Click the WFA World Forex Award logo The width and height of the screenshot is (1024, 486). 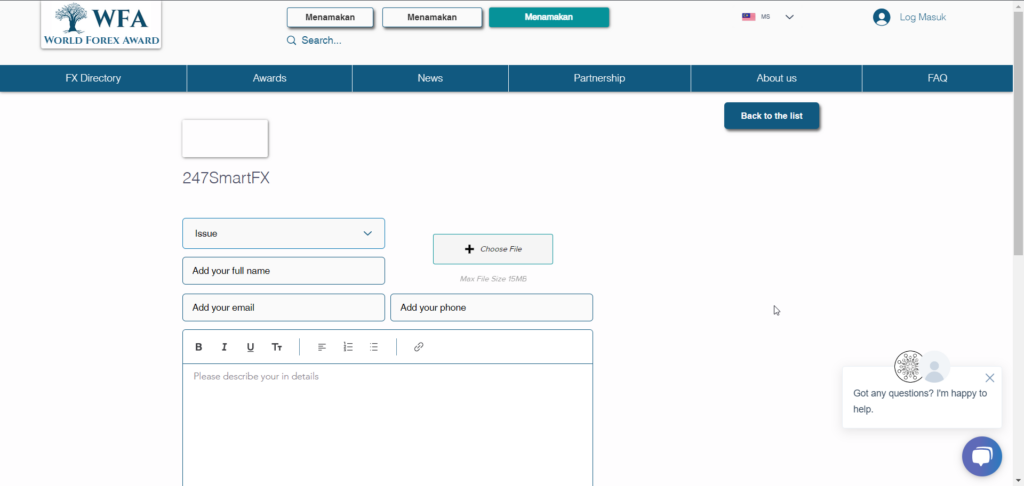click(x=101, y=25)
